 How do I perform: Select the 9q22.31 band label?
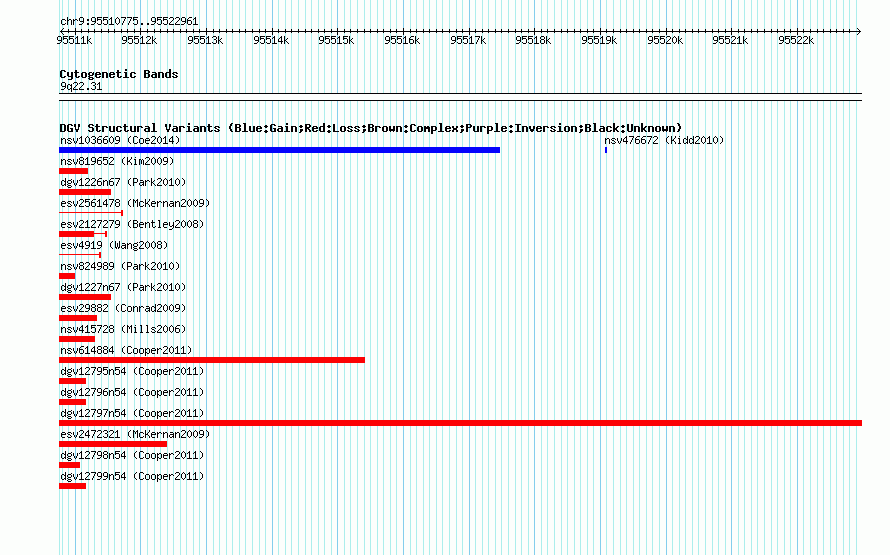[x=81, y=86]
